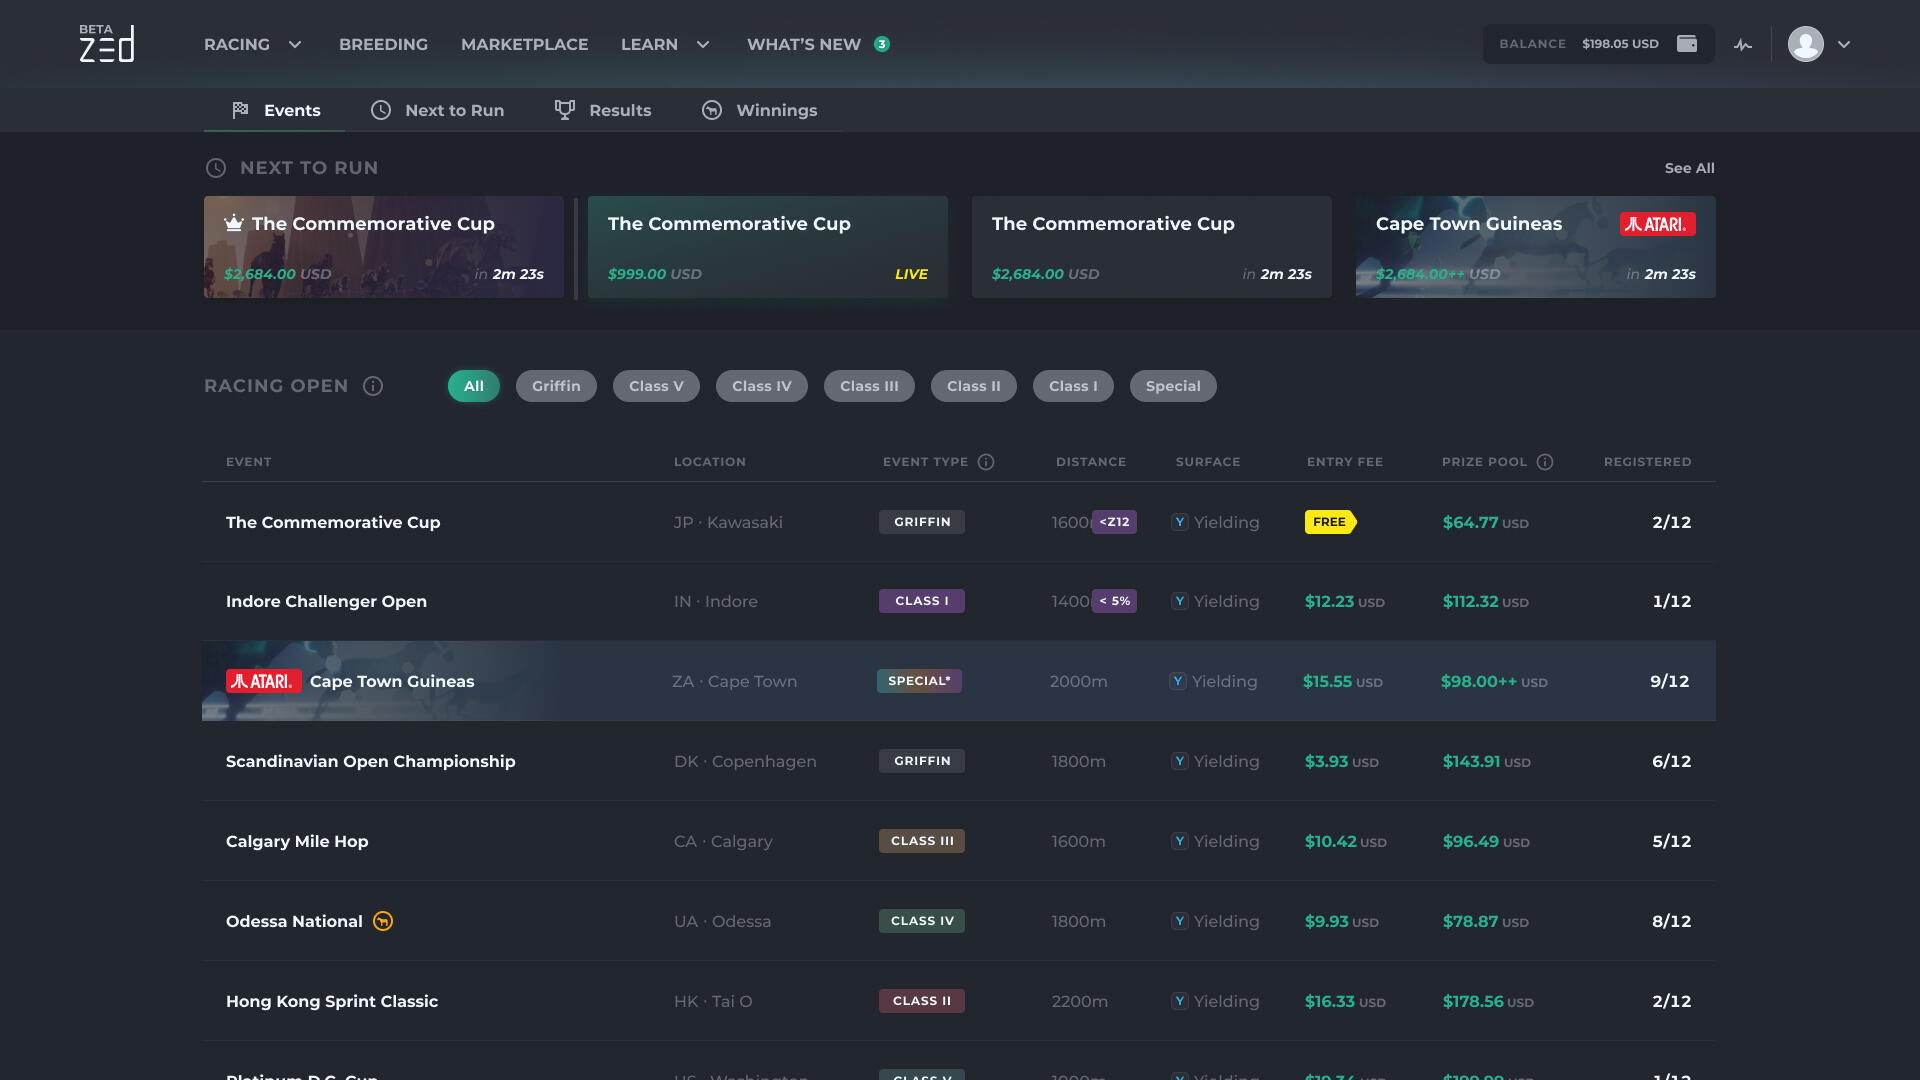Click the activity pulse icon
The height and width of the screenshot is (1080, 1920).
(x=1743, y=45)
